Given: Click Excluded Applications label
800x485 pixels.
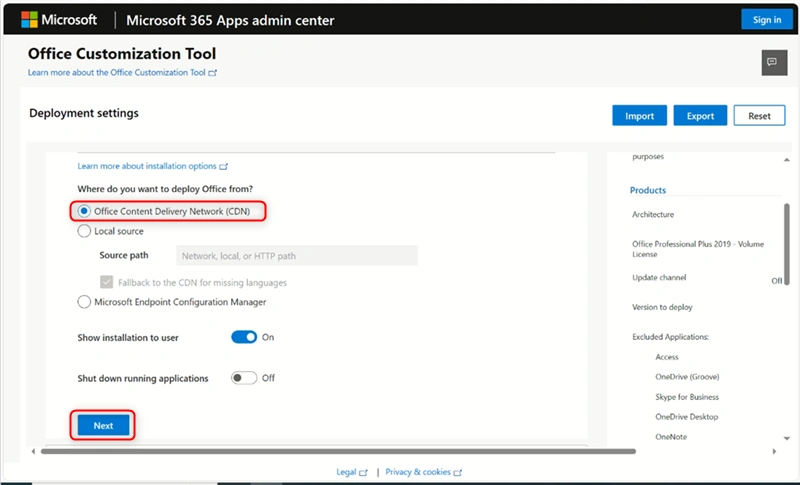Looking at the screenshot, I should click(670, 337).
